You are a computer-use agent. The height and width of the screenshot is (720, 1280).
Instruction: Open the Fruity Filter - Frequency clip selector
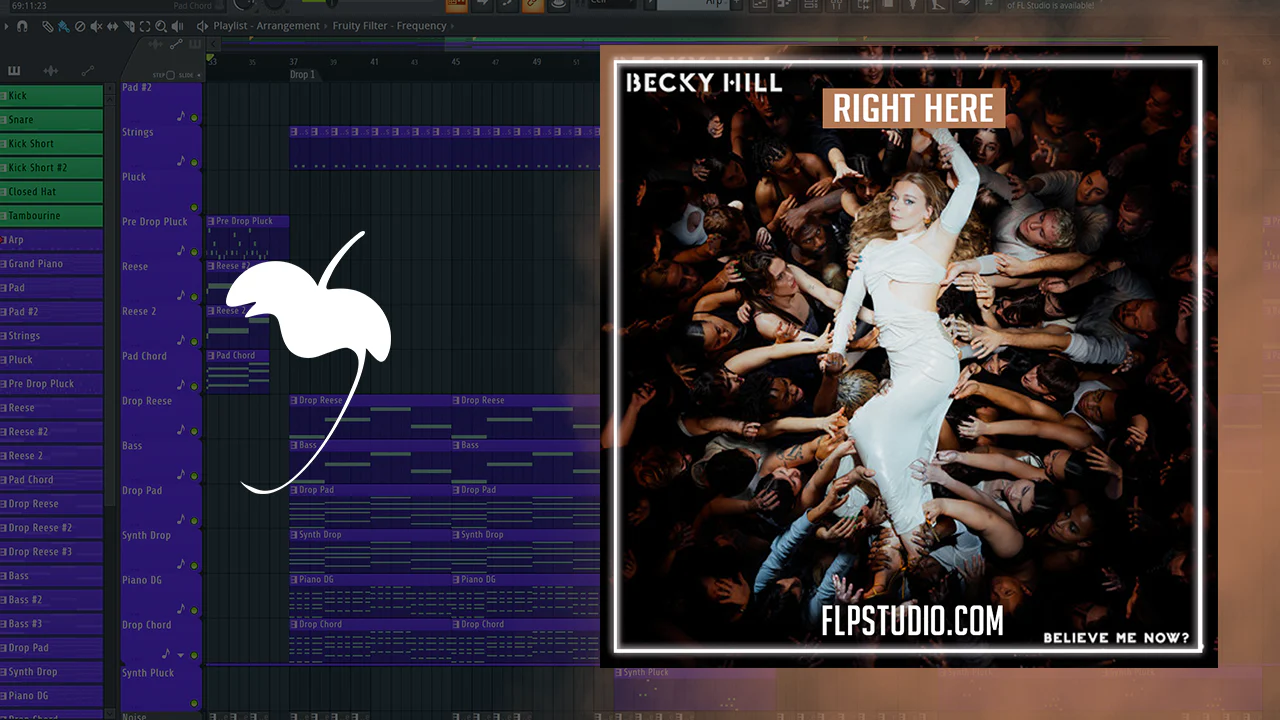point(390,26)
